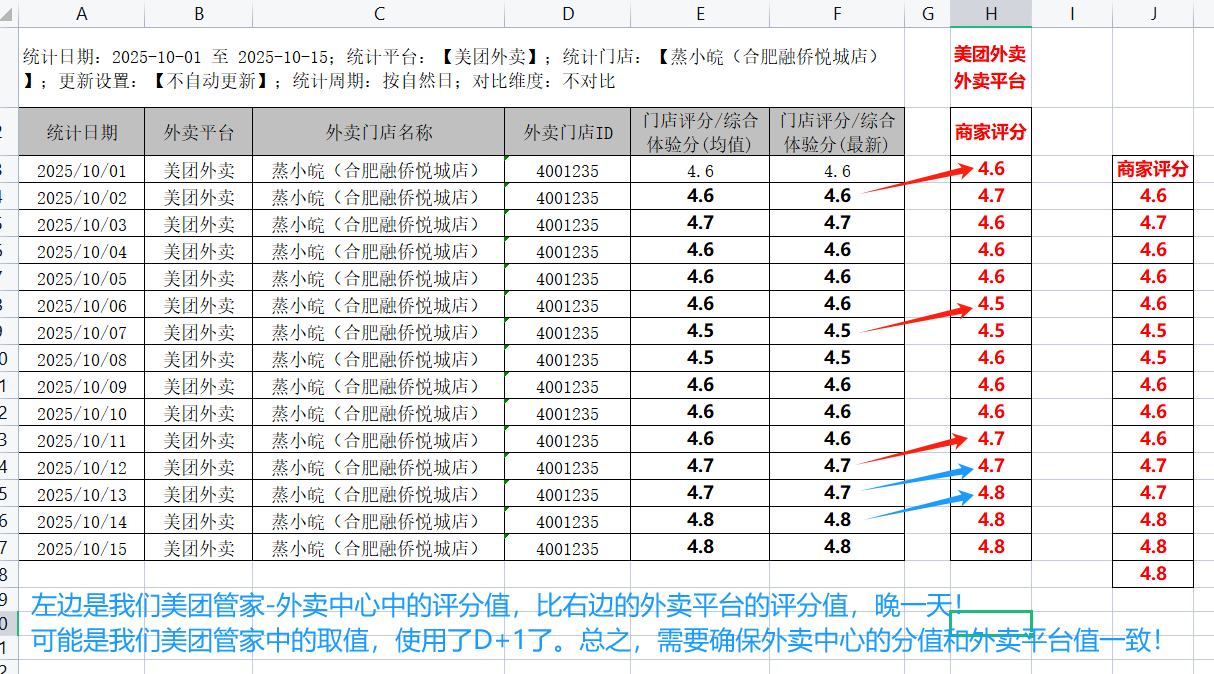Click the 商家评分 header cell in column J

coord(1152,169)
